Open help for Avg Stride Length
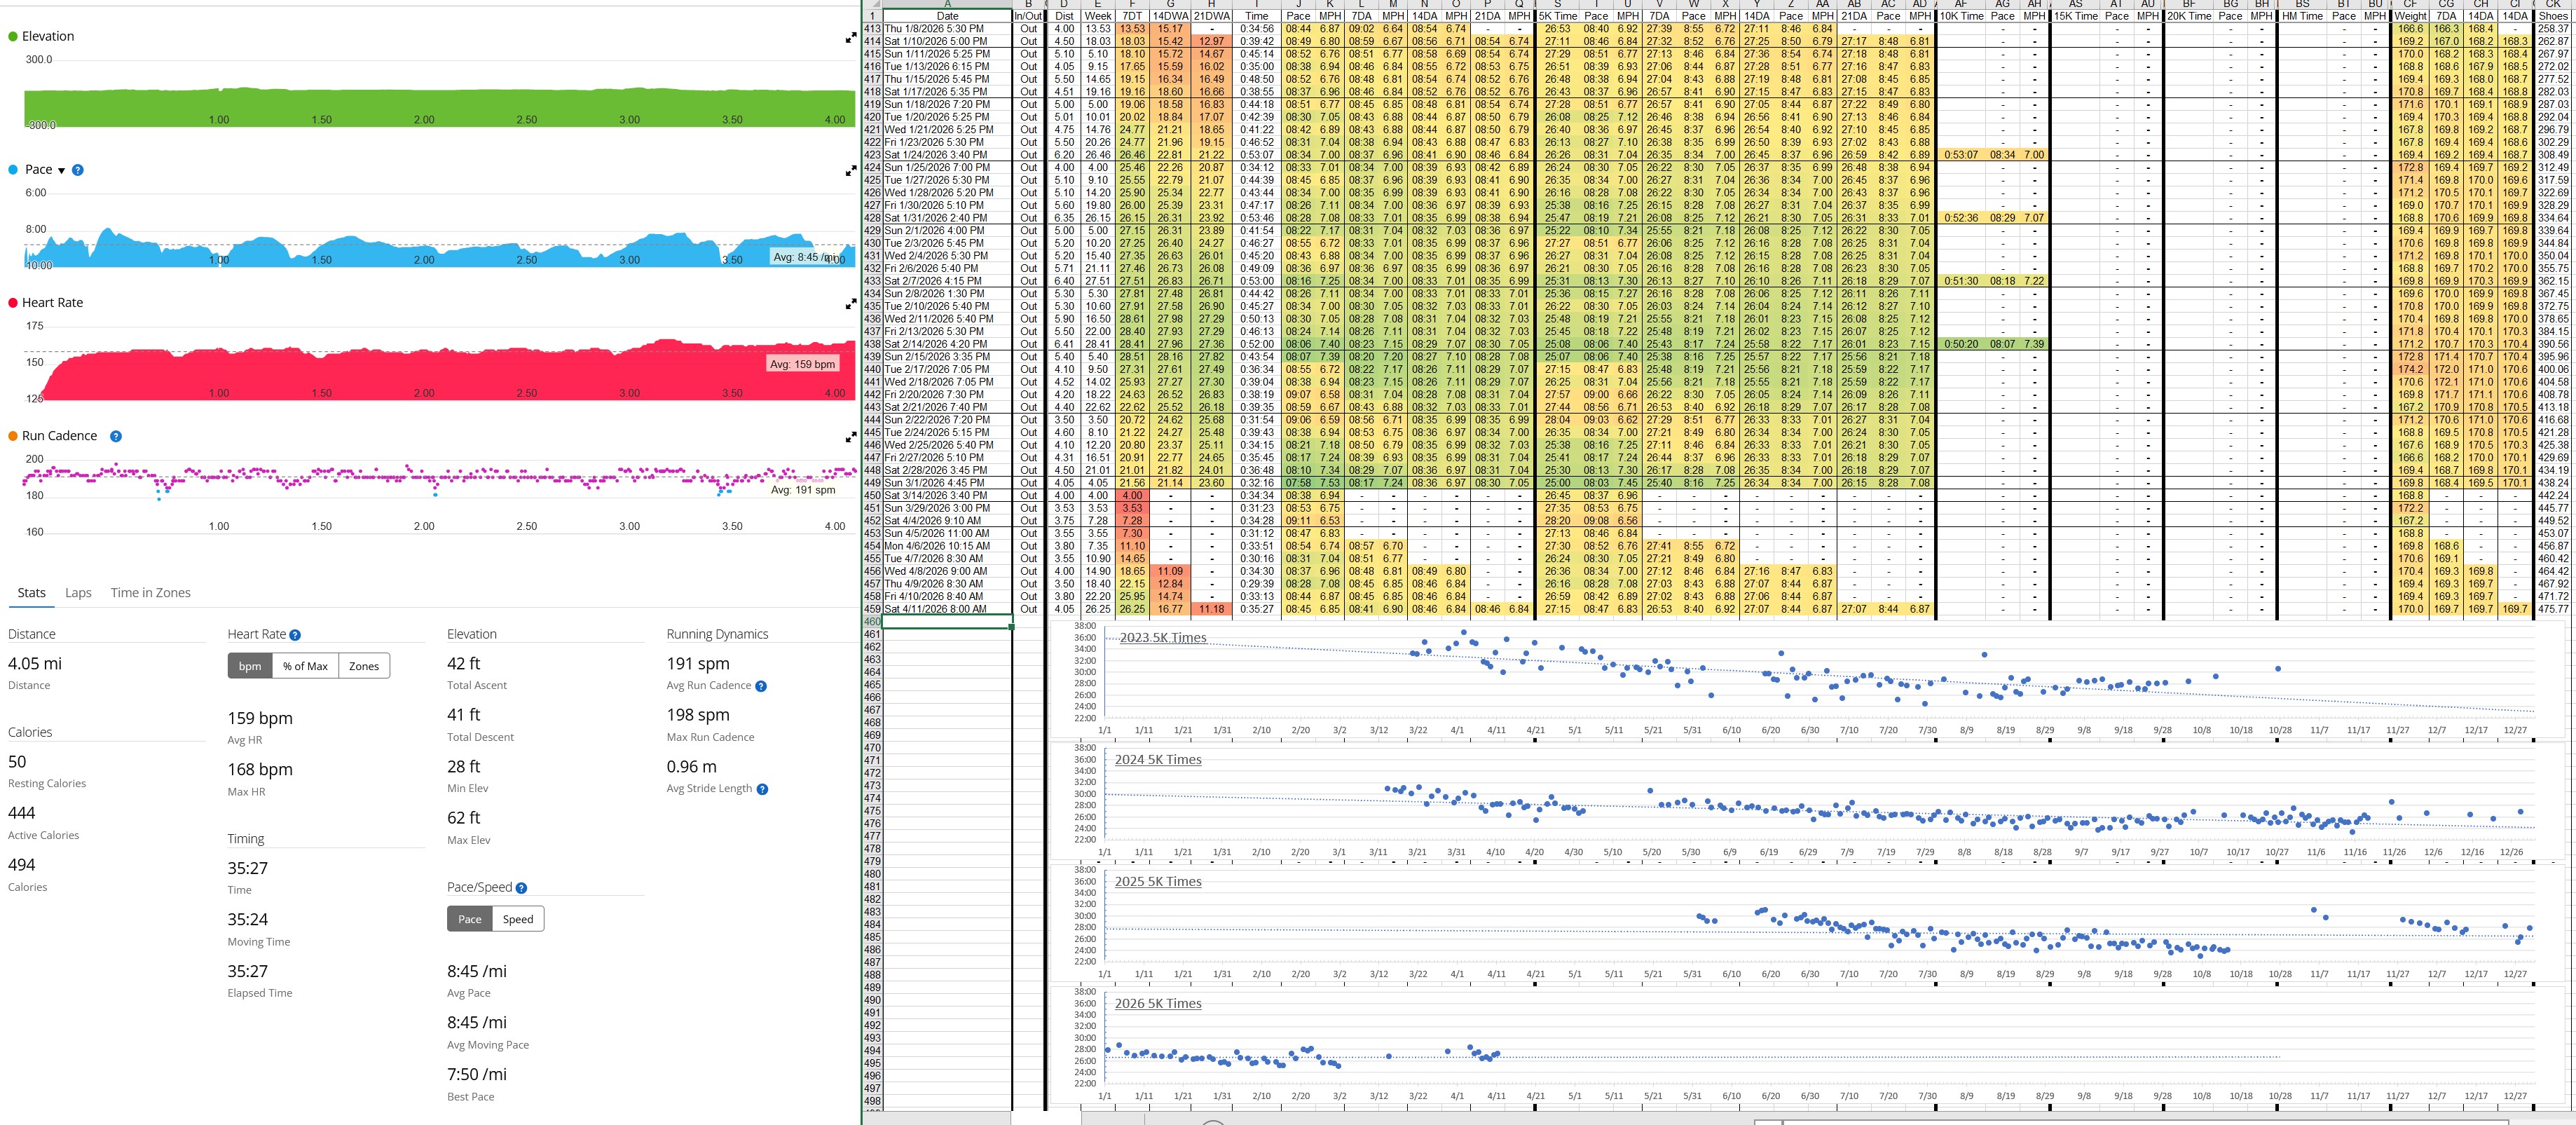This screenshot has width=2576, height=1125. tap(762, 789)
